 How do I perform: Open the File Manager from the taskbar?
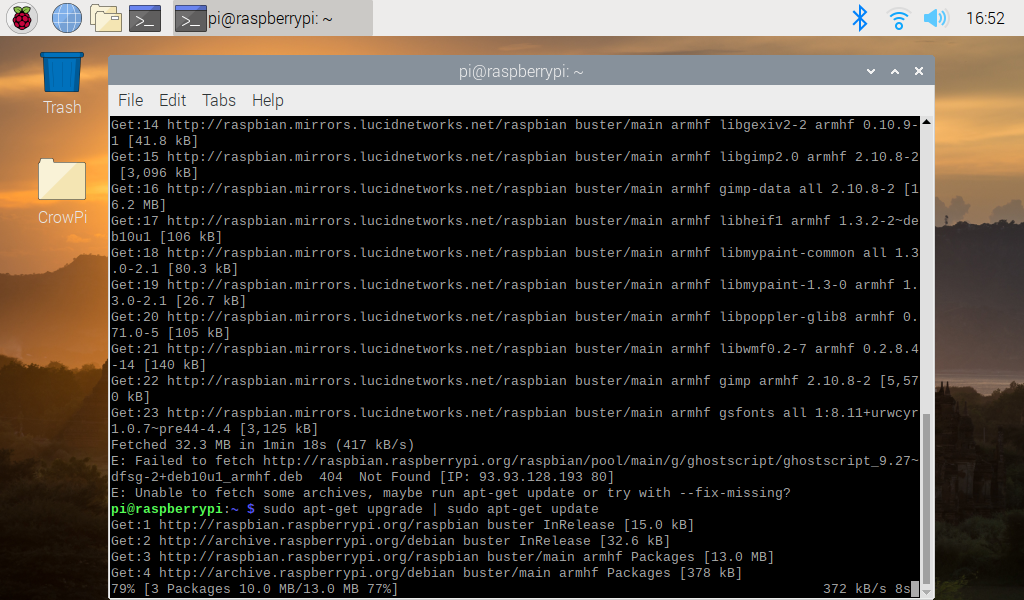(x=105, y=17)
